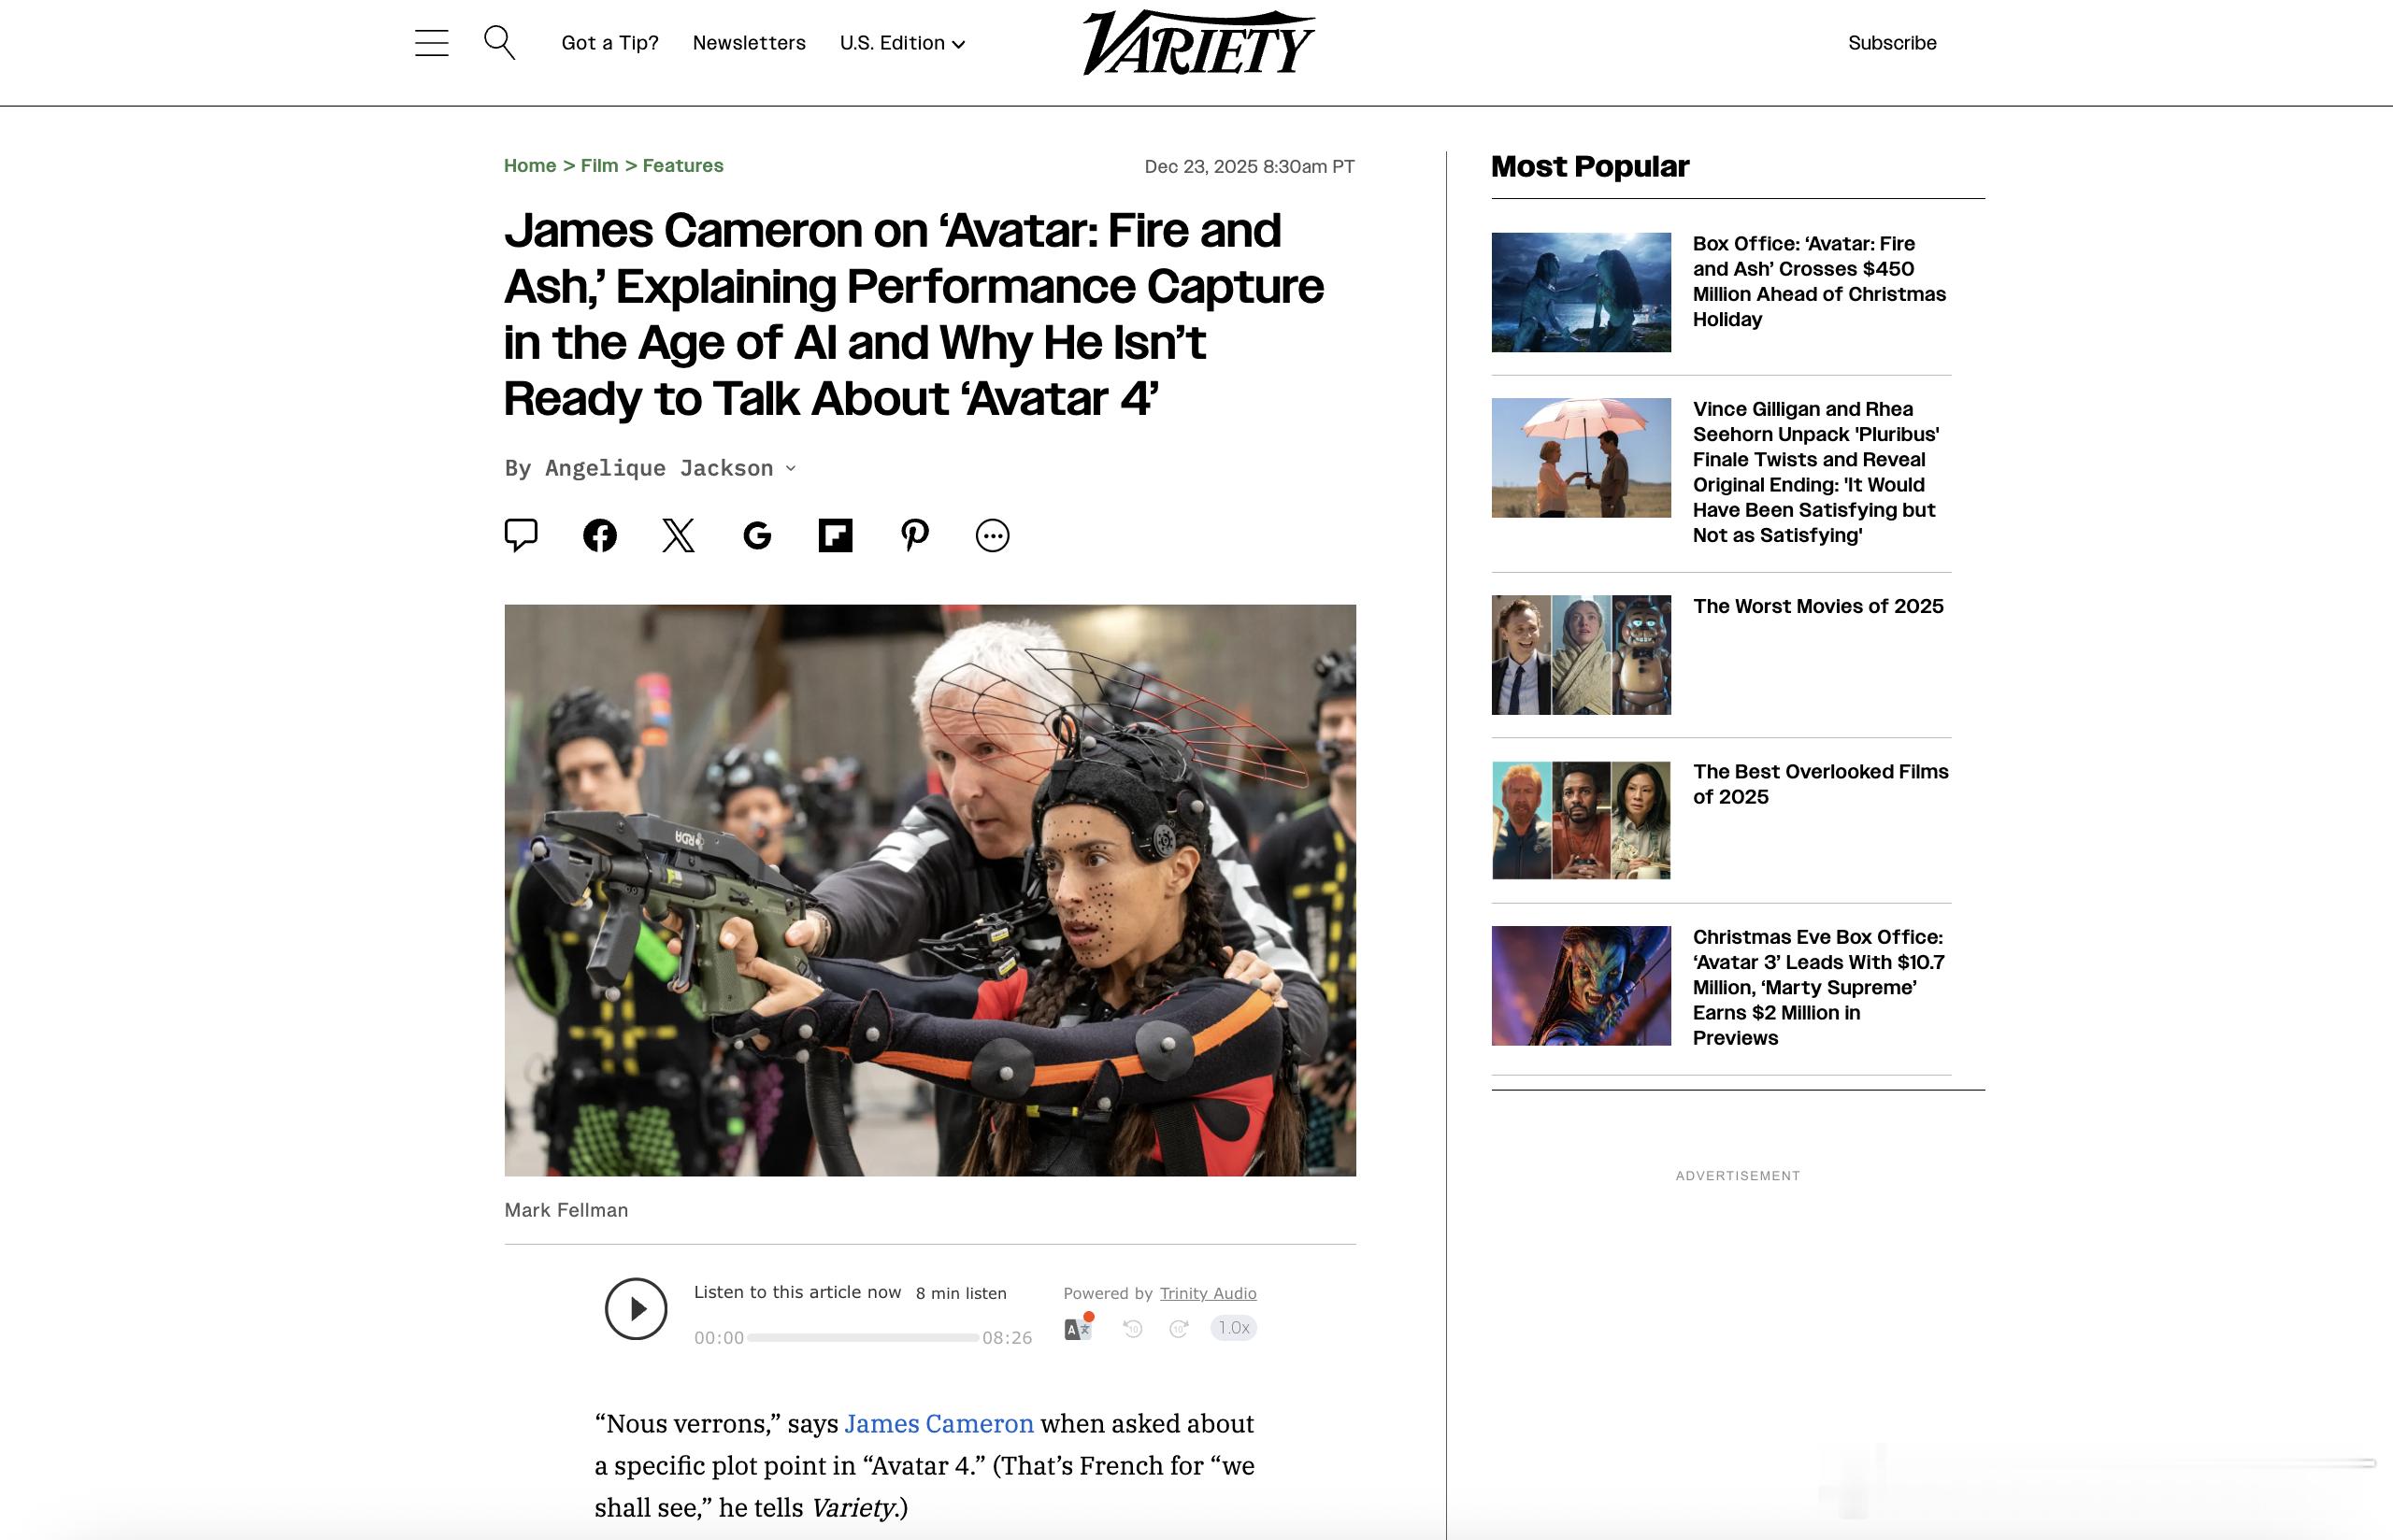The height and width of the screenshot is (1540, 2393).
Task: Open the Newsletters menu item
Action: click(x=749, y=43)
